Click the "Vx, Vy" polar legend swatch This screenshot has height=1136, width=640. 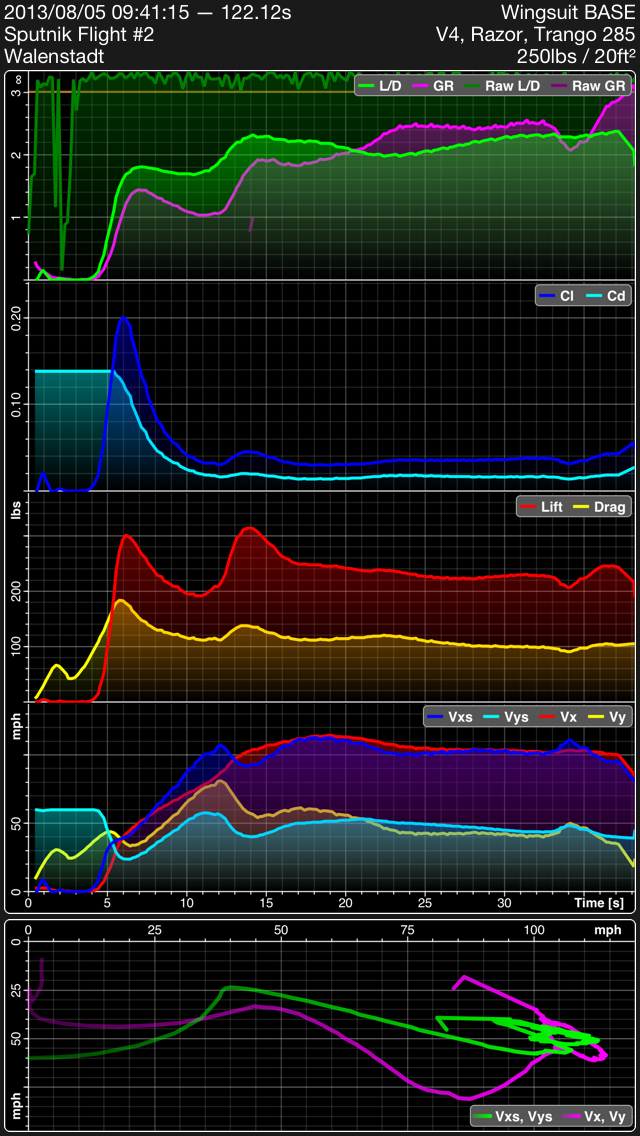tap(575, 1115)
